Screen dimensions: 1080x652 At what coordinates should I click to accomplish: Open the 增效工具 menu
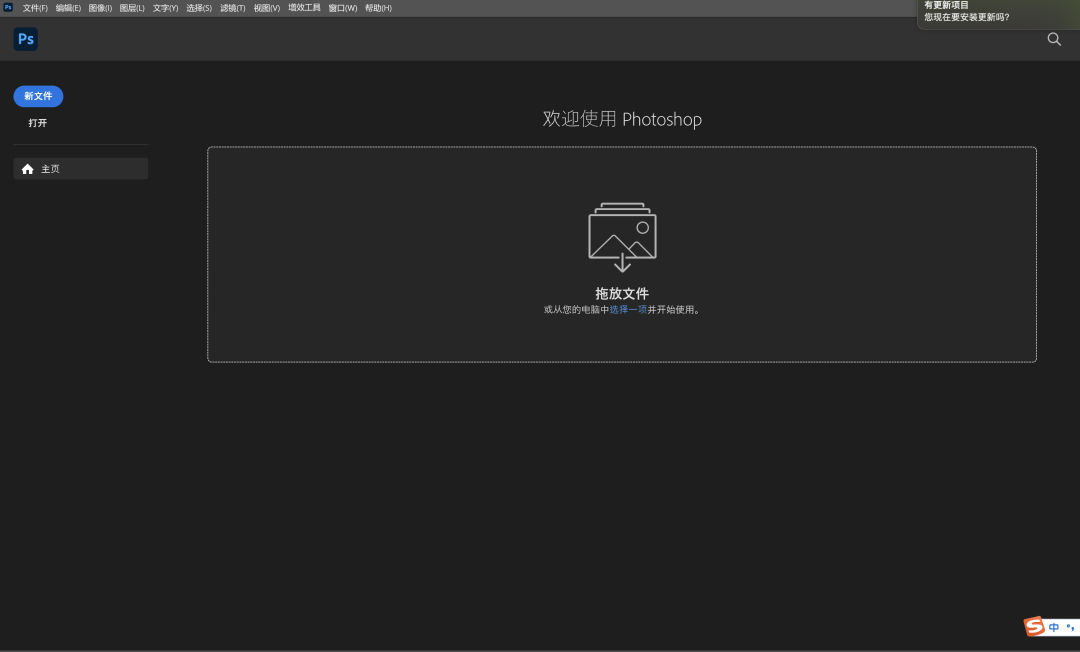tap(304, 8)
